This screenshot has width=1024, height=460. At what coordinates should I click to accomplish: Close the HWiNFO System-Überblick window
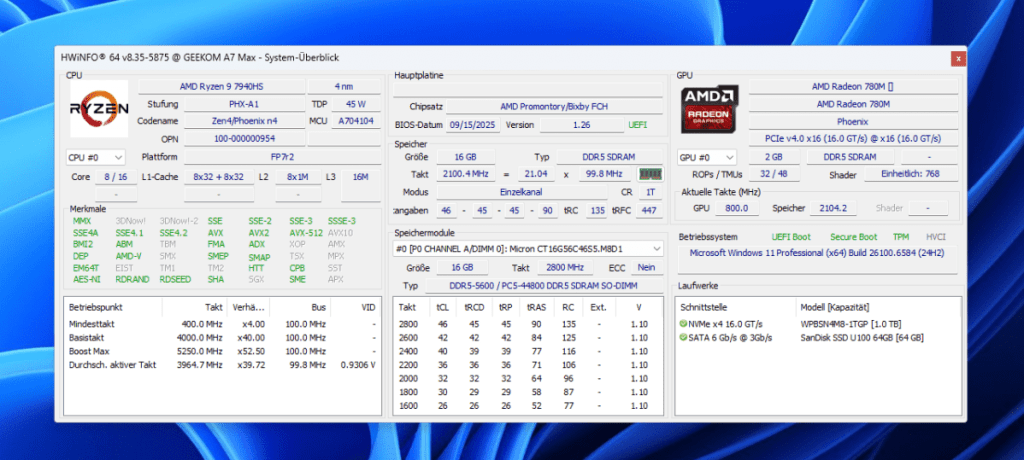pos(958,59)
